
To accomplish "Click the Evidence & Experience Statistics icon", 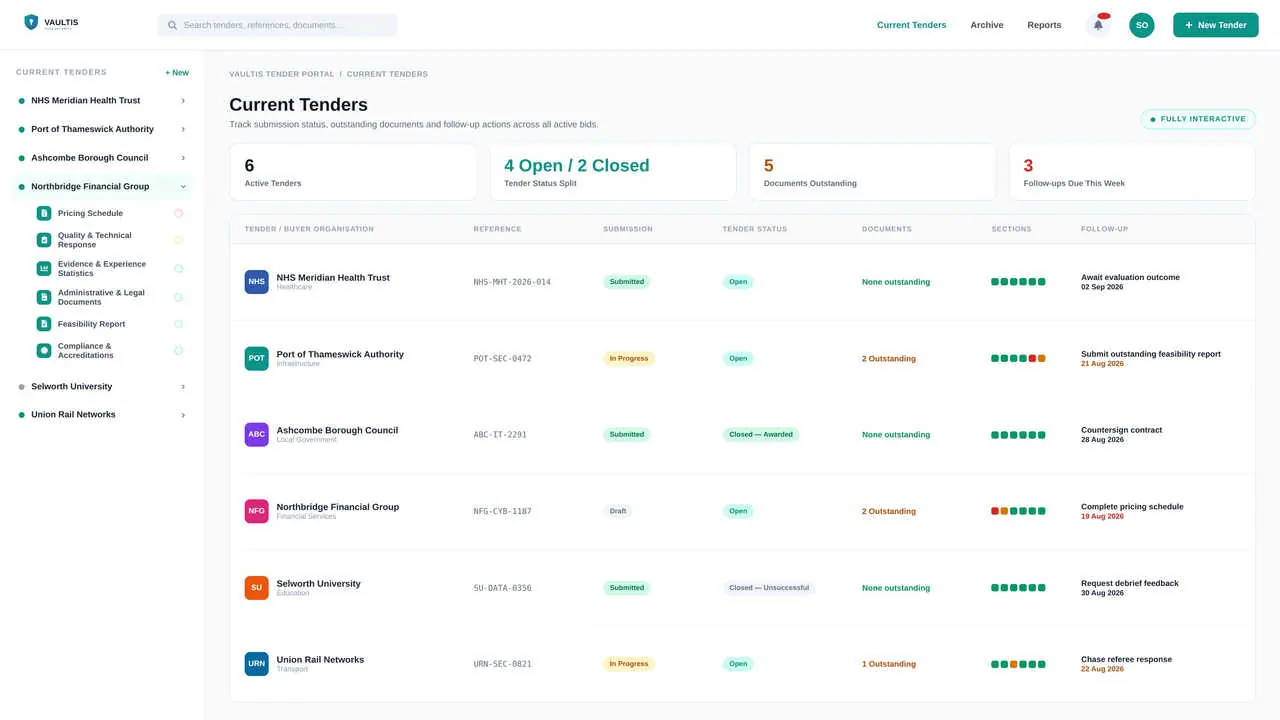I will tap(44, 268).
